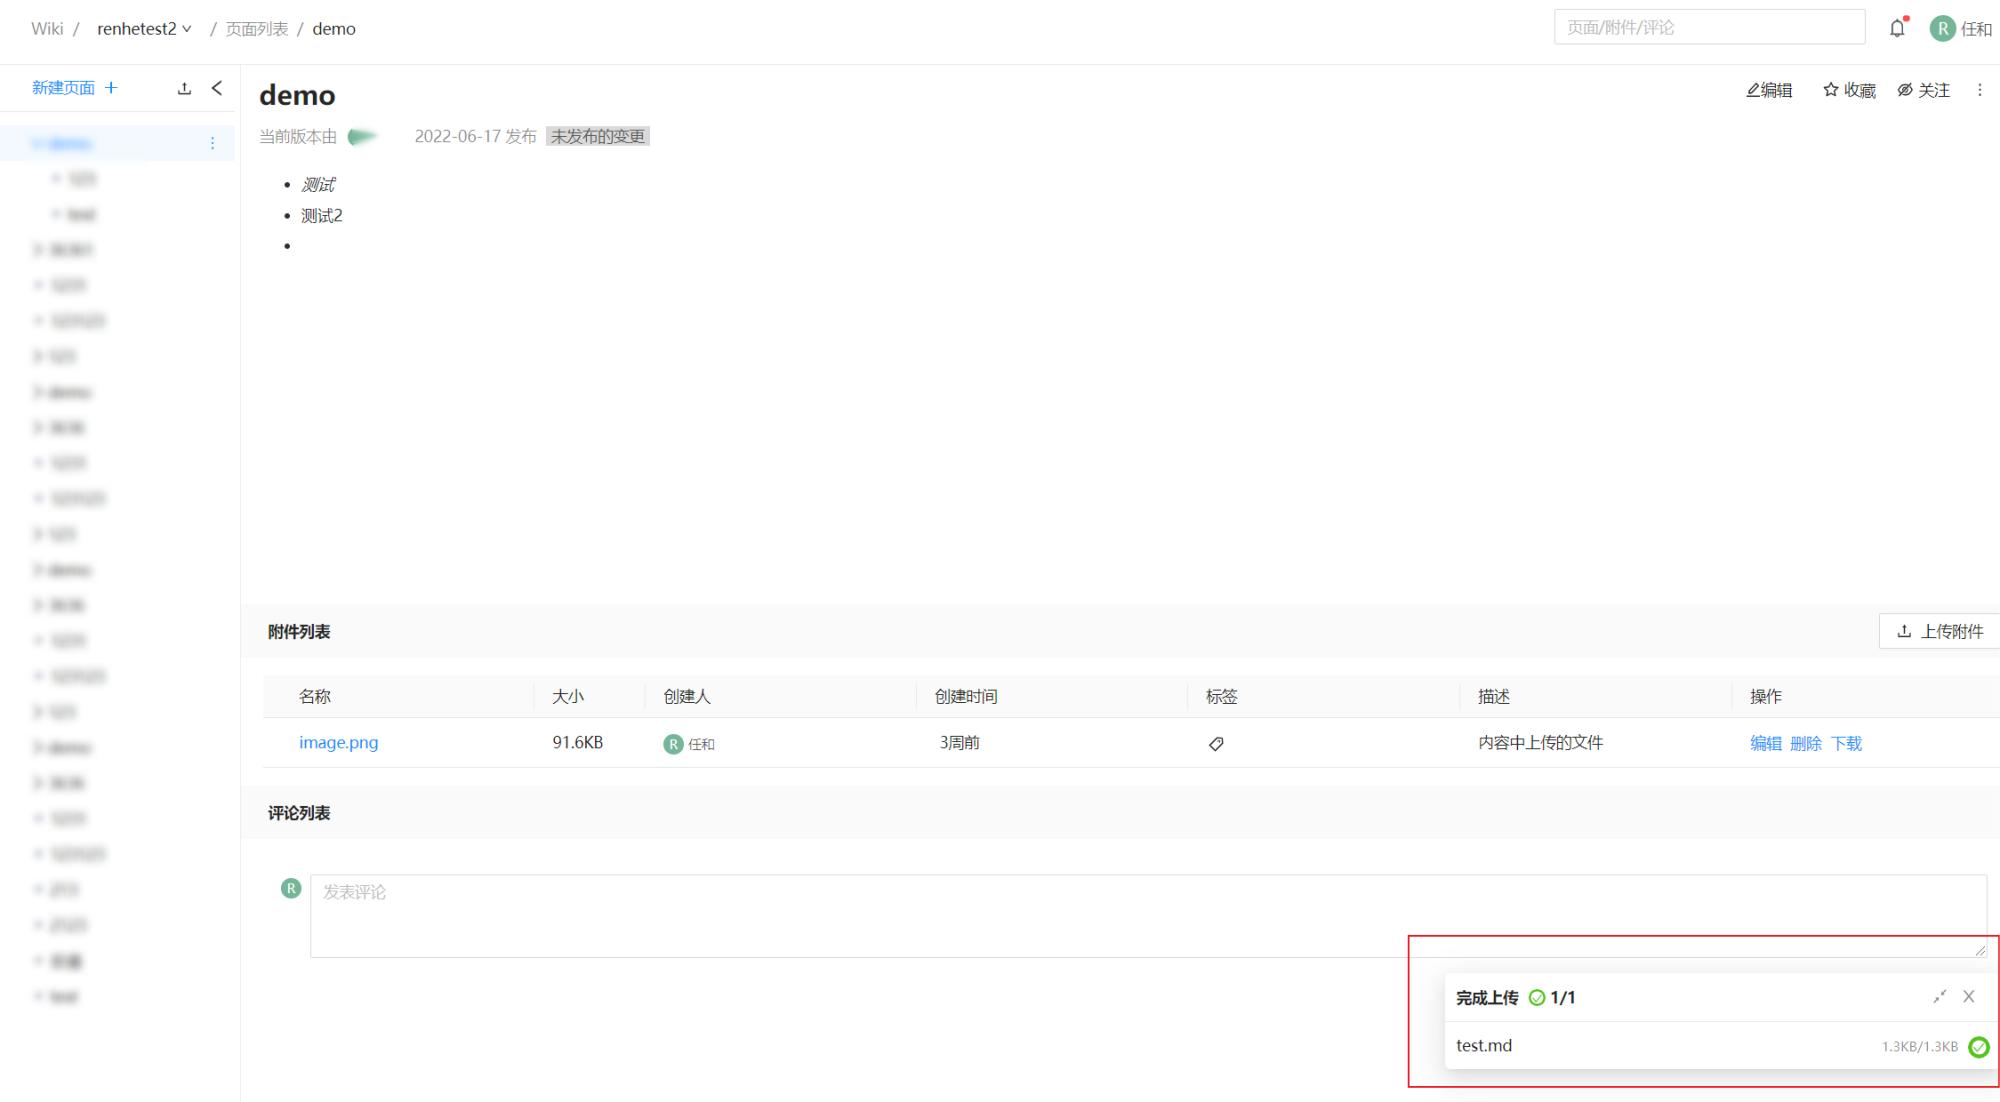Minimize the upload complete panel
The image size is (2000, 1102).
click(x=1939, y=996)
